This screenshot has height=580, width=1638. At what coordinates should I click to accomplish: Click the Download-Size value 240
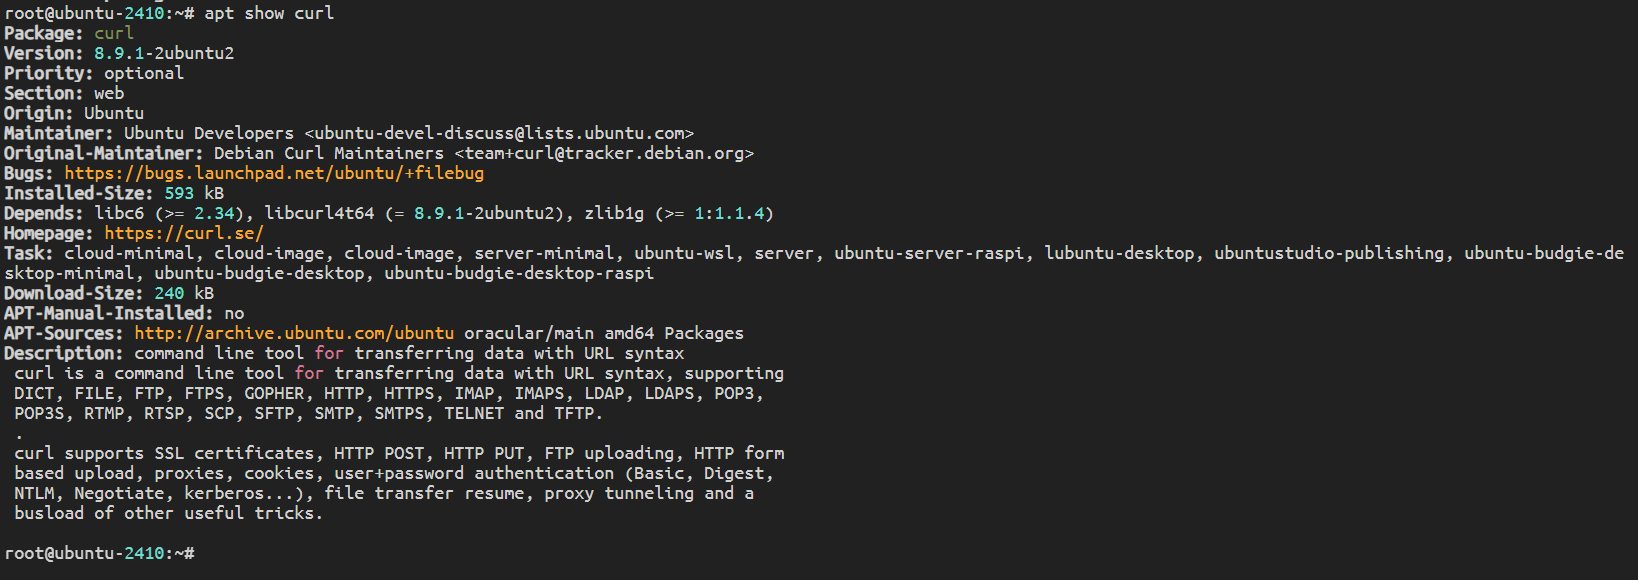click(169, 293)
